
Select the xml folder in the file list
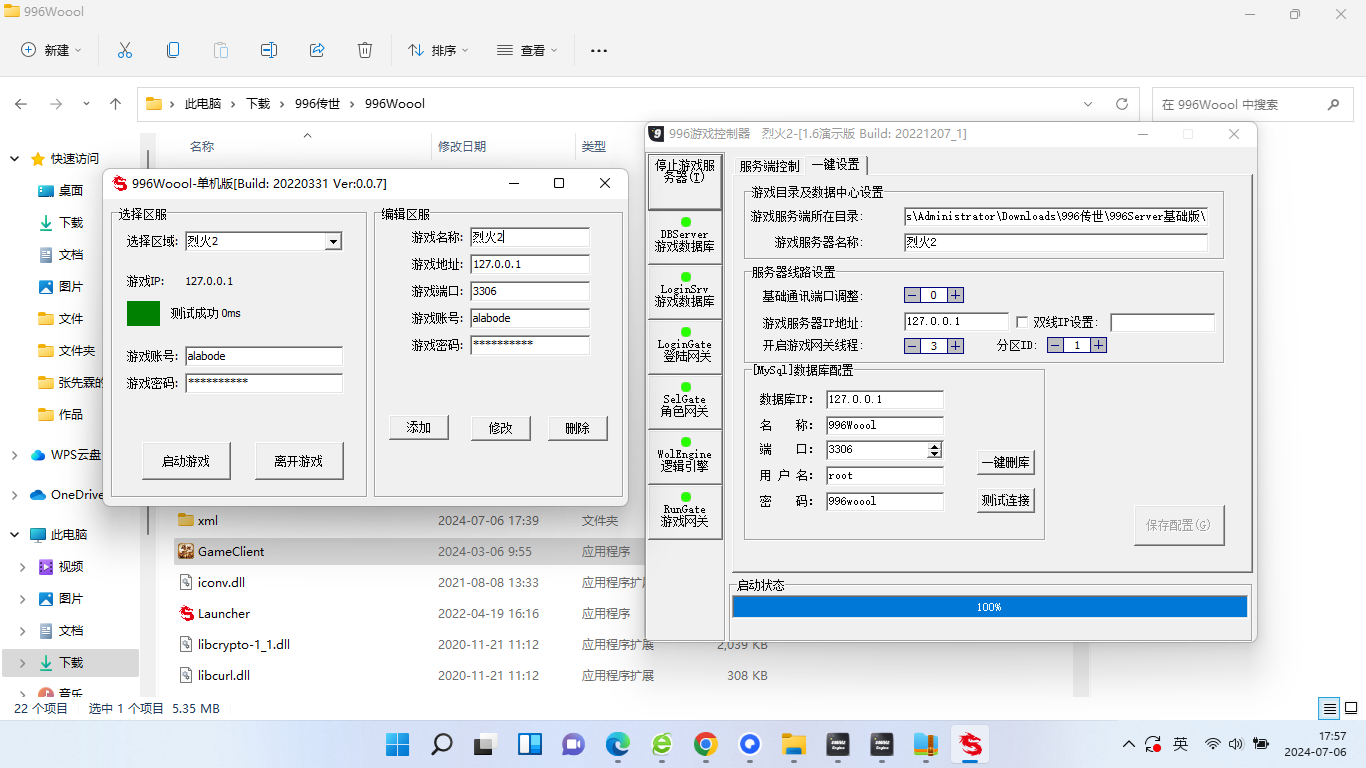[x=208, y=520]
